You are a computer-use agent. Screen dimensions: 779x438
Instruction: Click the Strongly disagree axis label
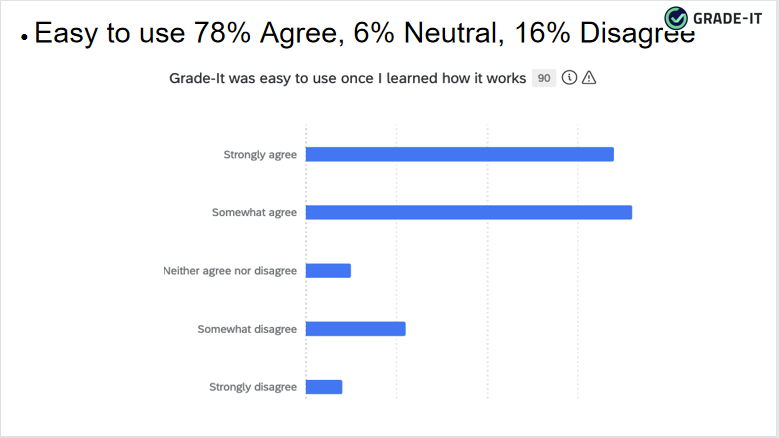253,387
